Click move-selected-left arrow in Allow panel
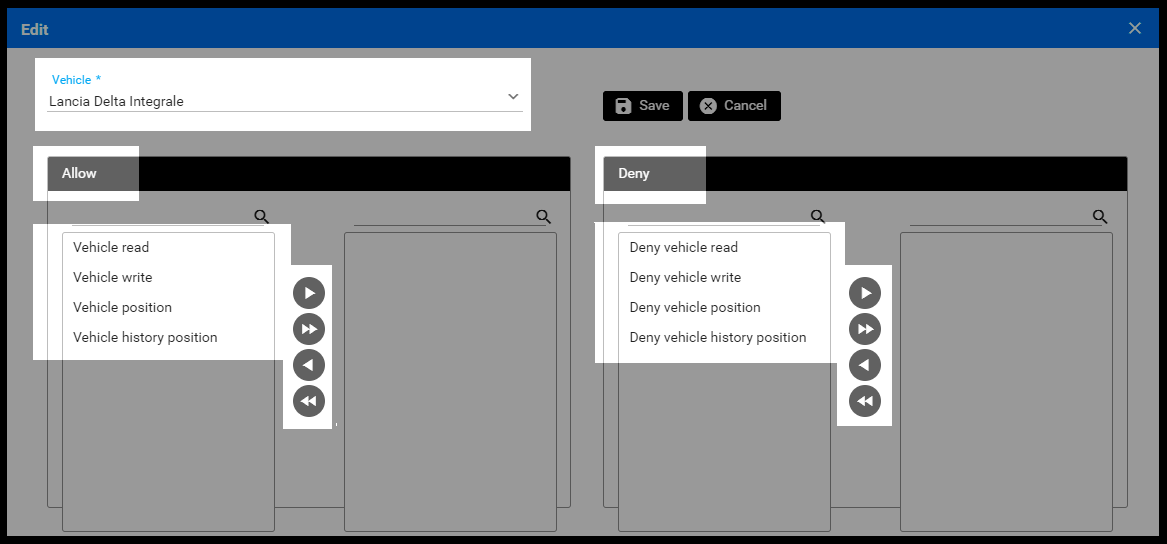Image resolution: width=1167 pixels, height=544 pixels. coord(309,365)
